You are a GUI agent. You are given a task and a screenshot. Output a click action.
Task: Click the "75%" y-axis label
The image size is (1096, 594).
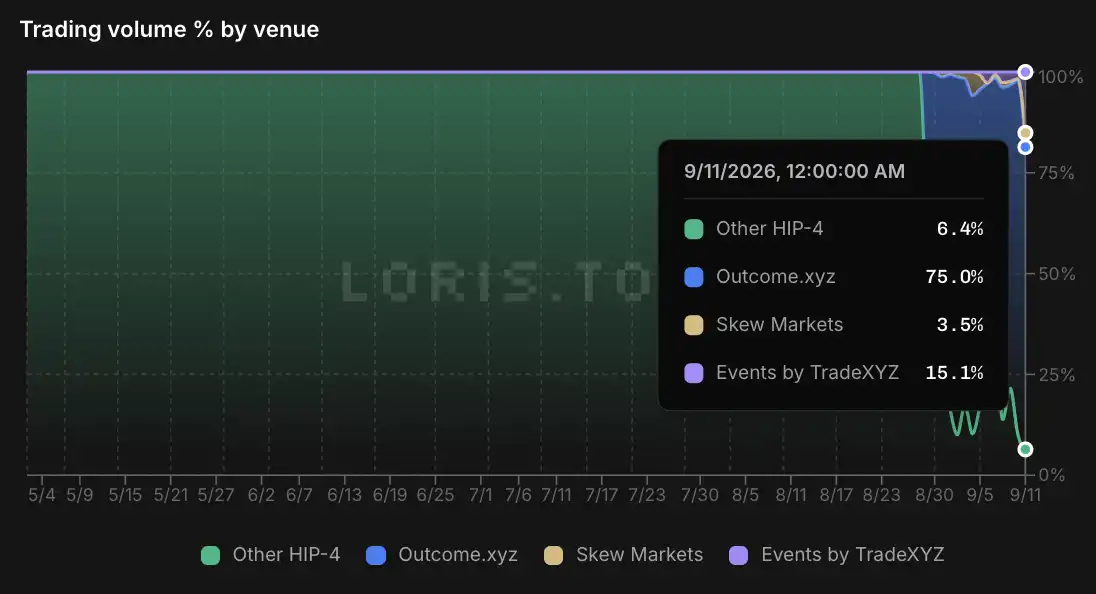(x=1056, y=173)
